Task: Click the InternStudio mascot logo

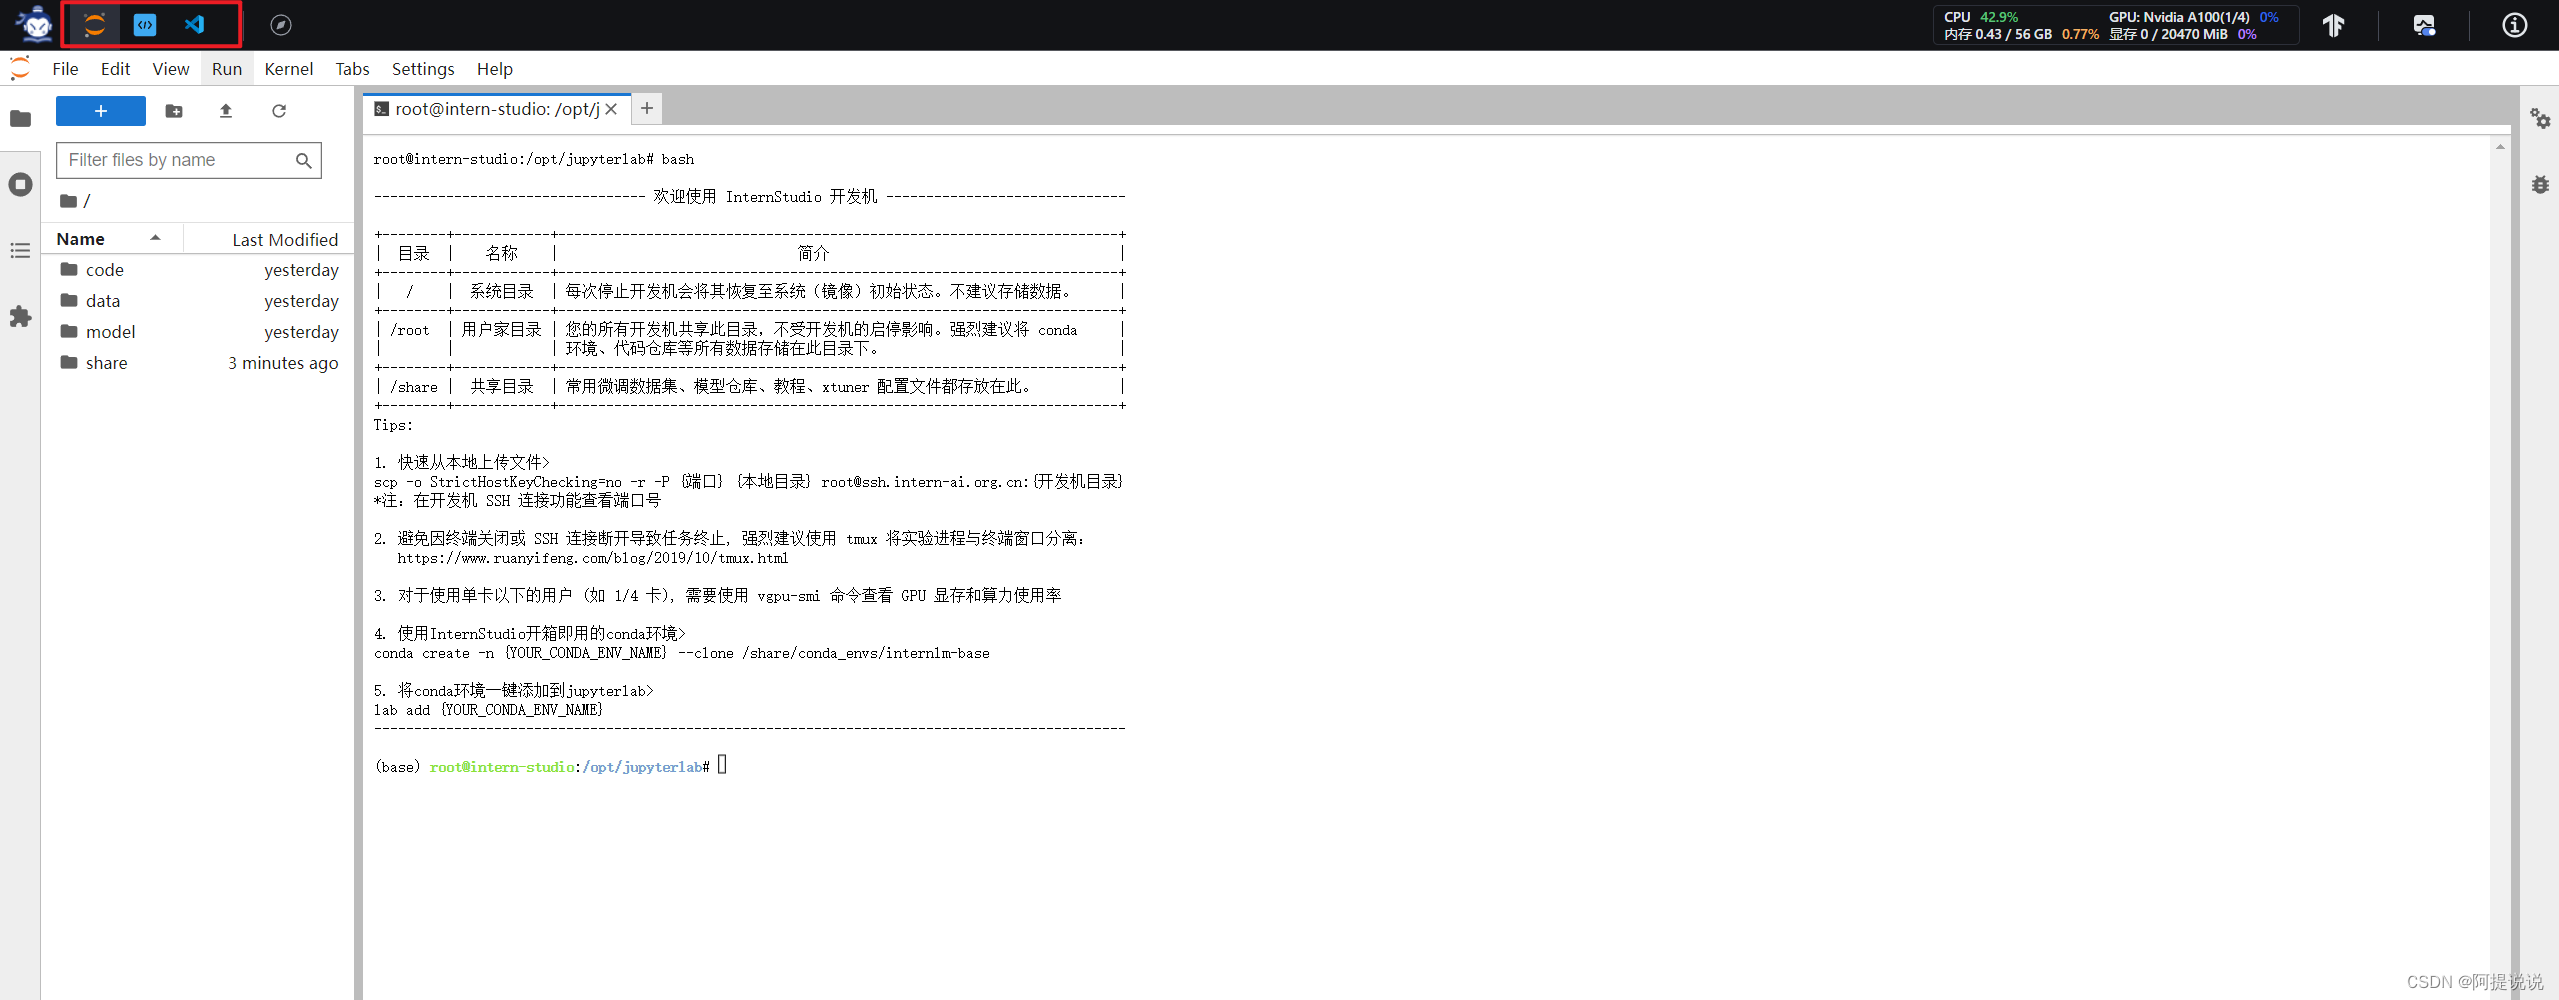Action: pyautogui.click(x=36, y=24)
